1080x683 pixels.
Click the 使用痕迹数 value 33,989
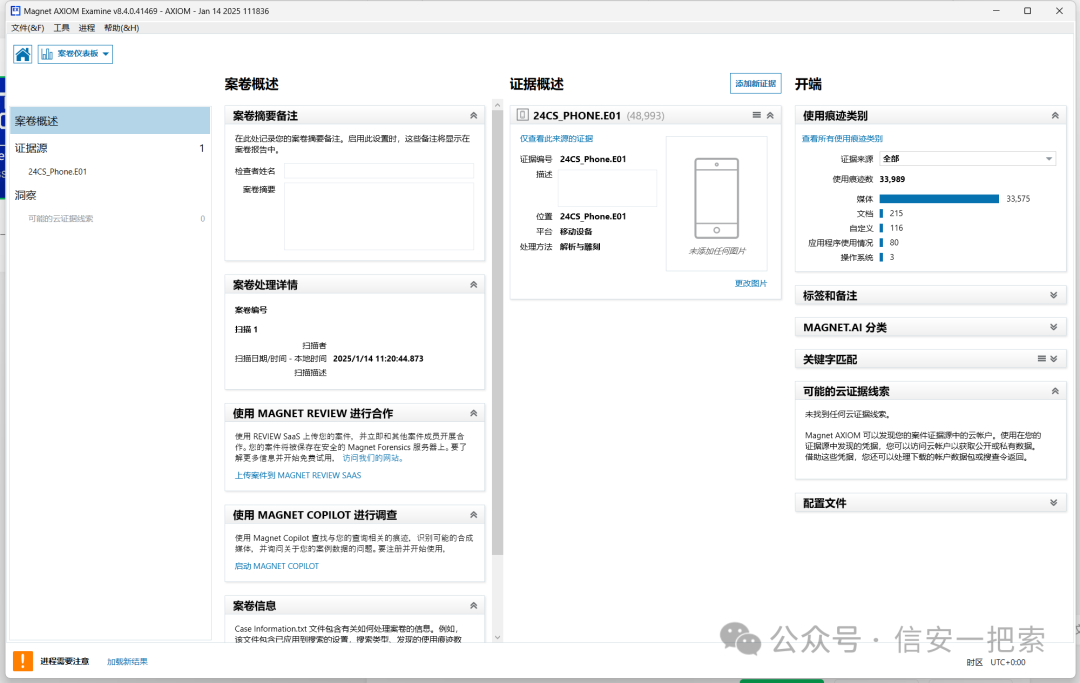tap(892, 179)
